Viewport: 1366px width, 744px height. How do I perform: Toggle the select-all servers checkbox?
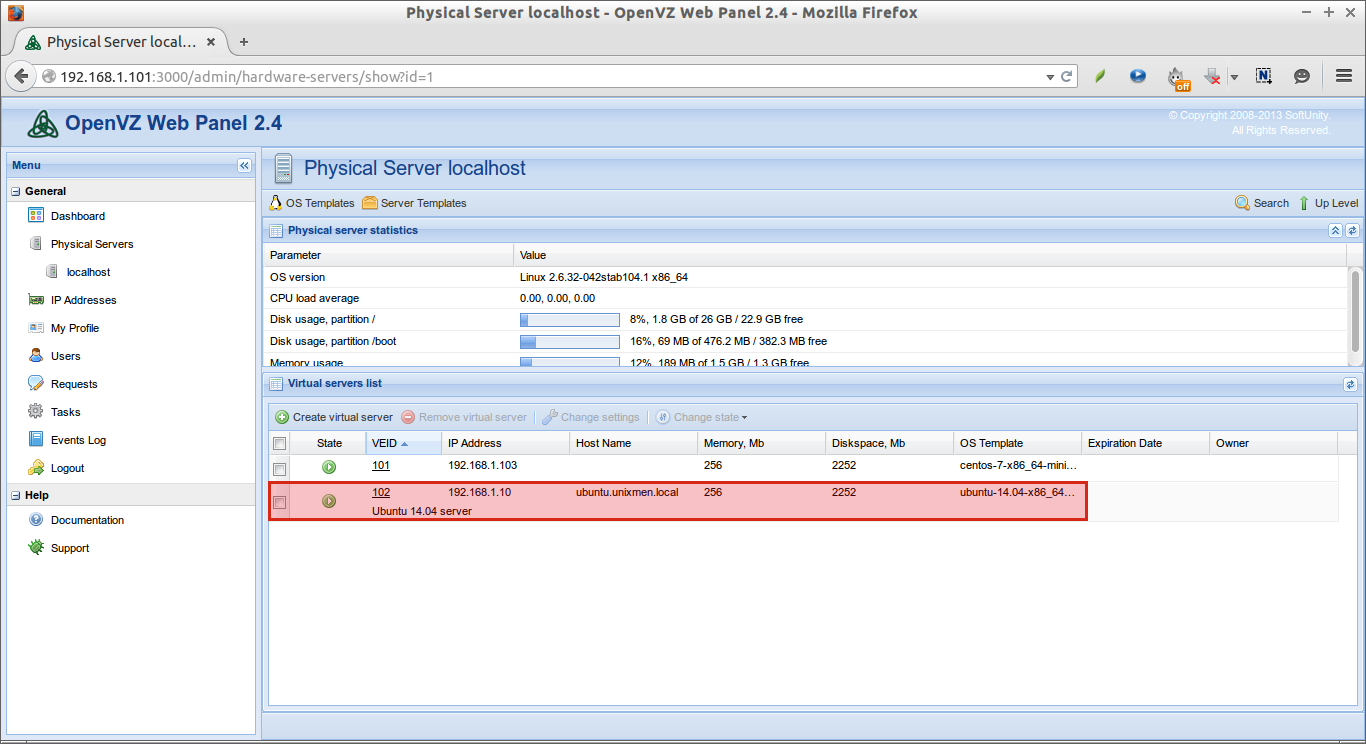coord(280,443)
